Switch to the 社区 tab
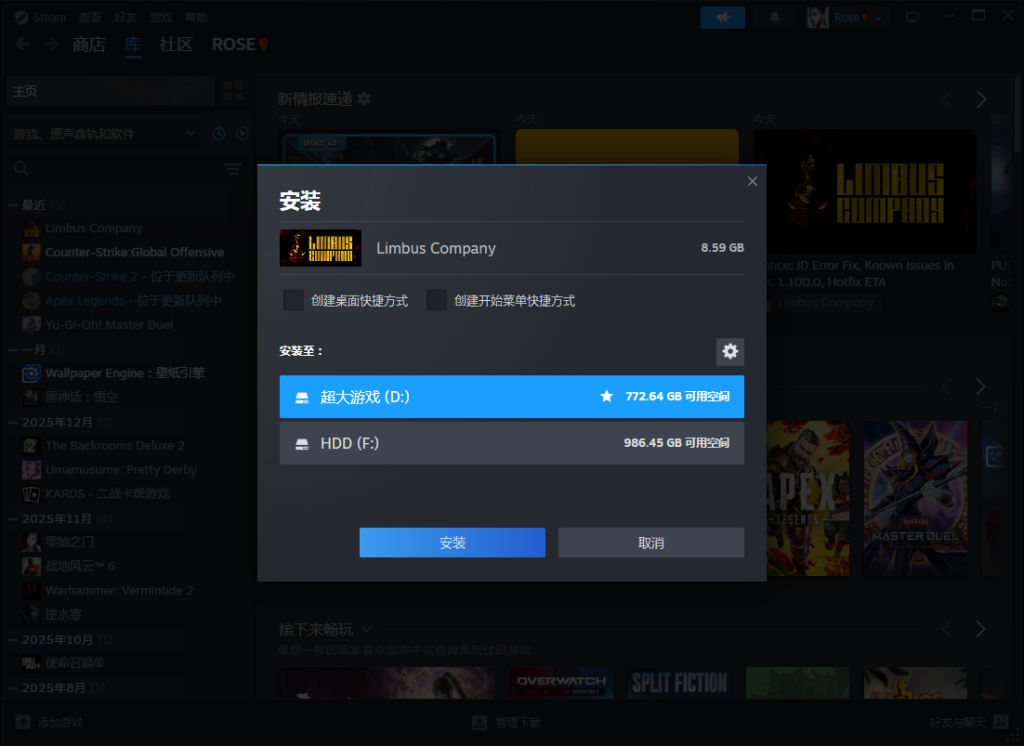 point(175,44)
